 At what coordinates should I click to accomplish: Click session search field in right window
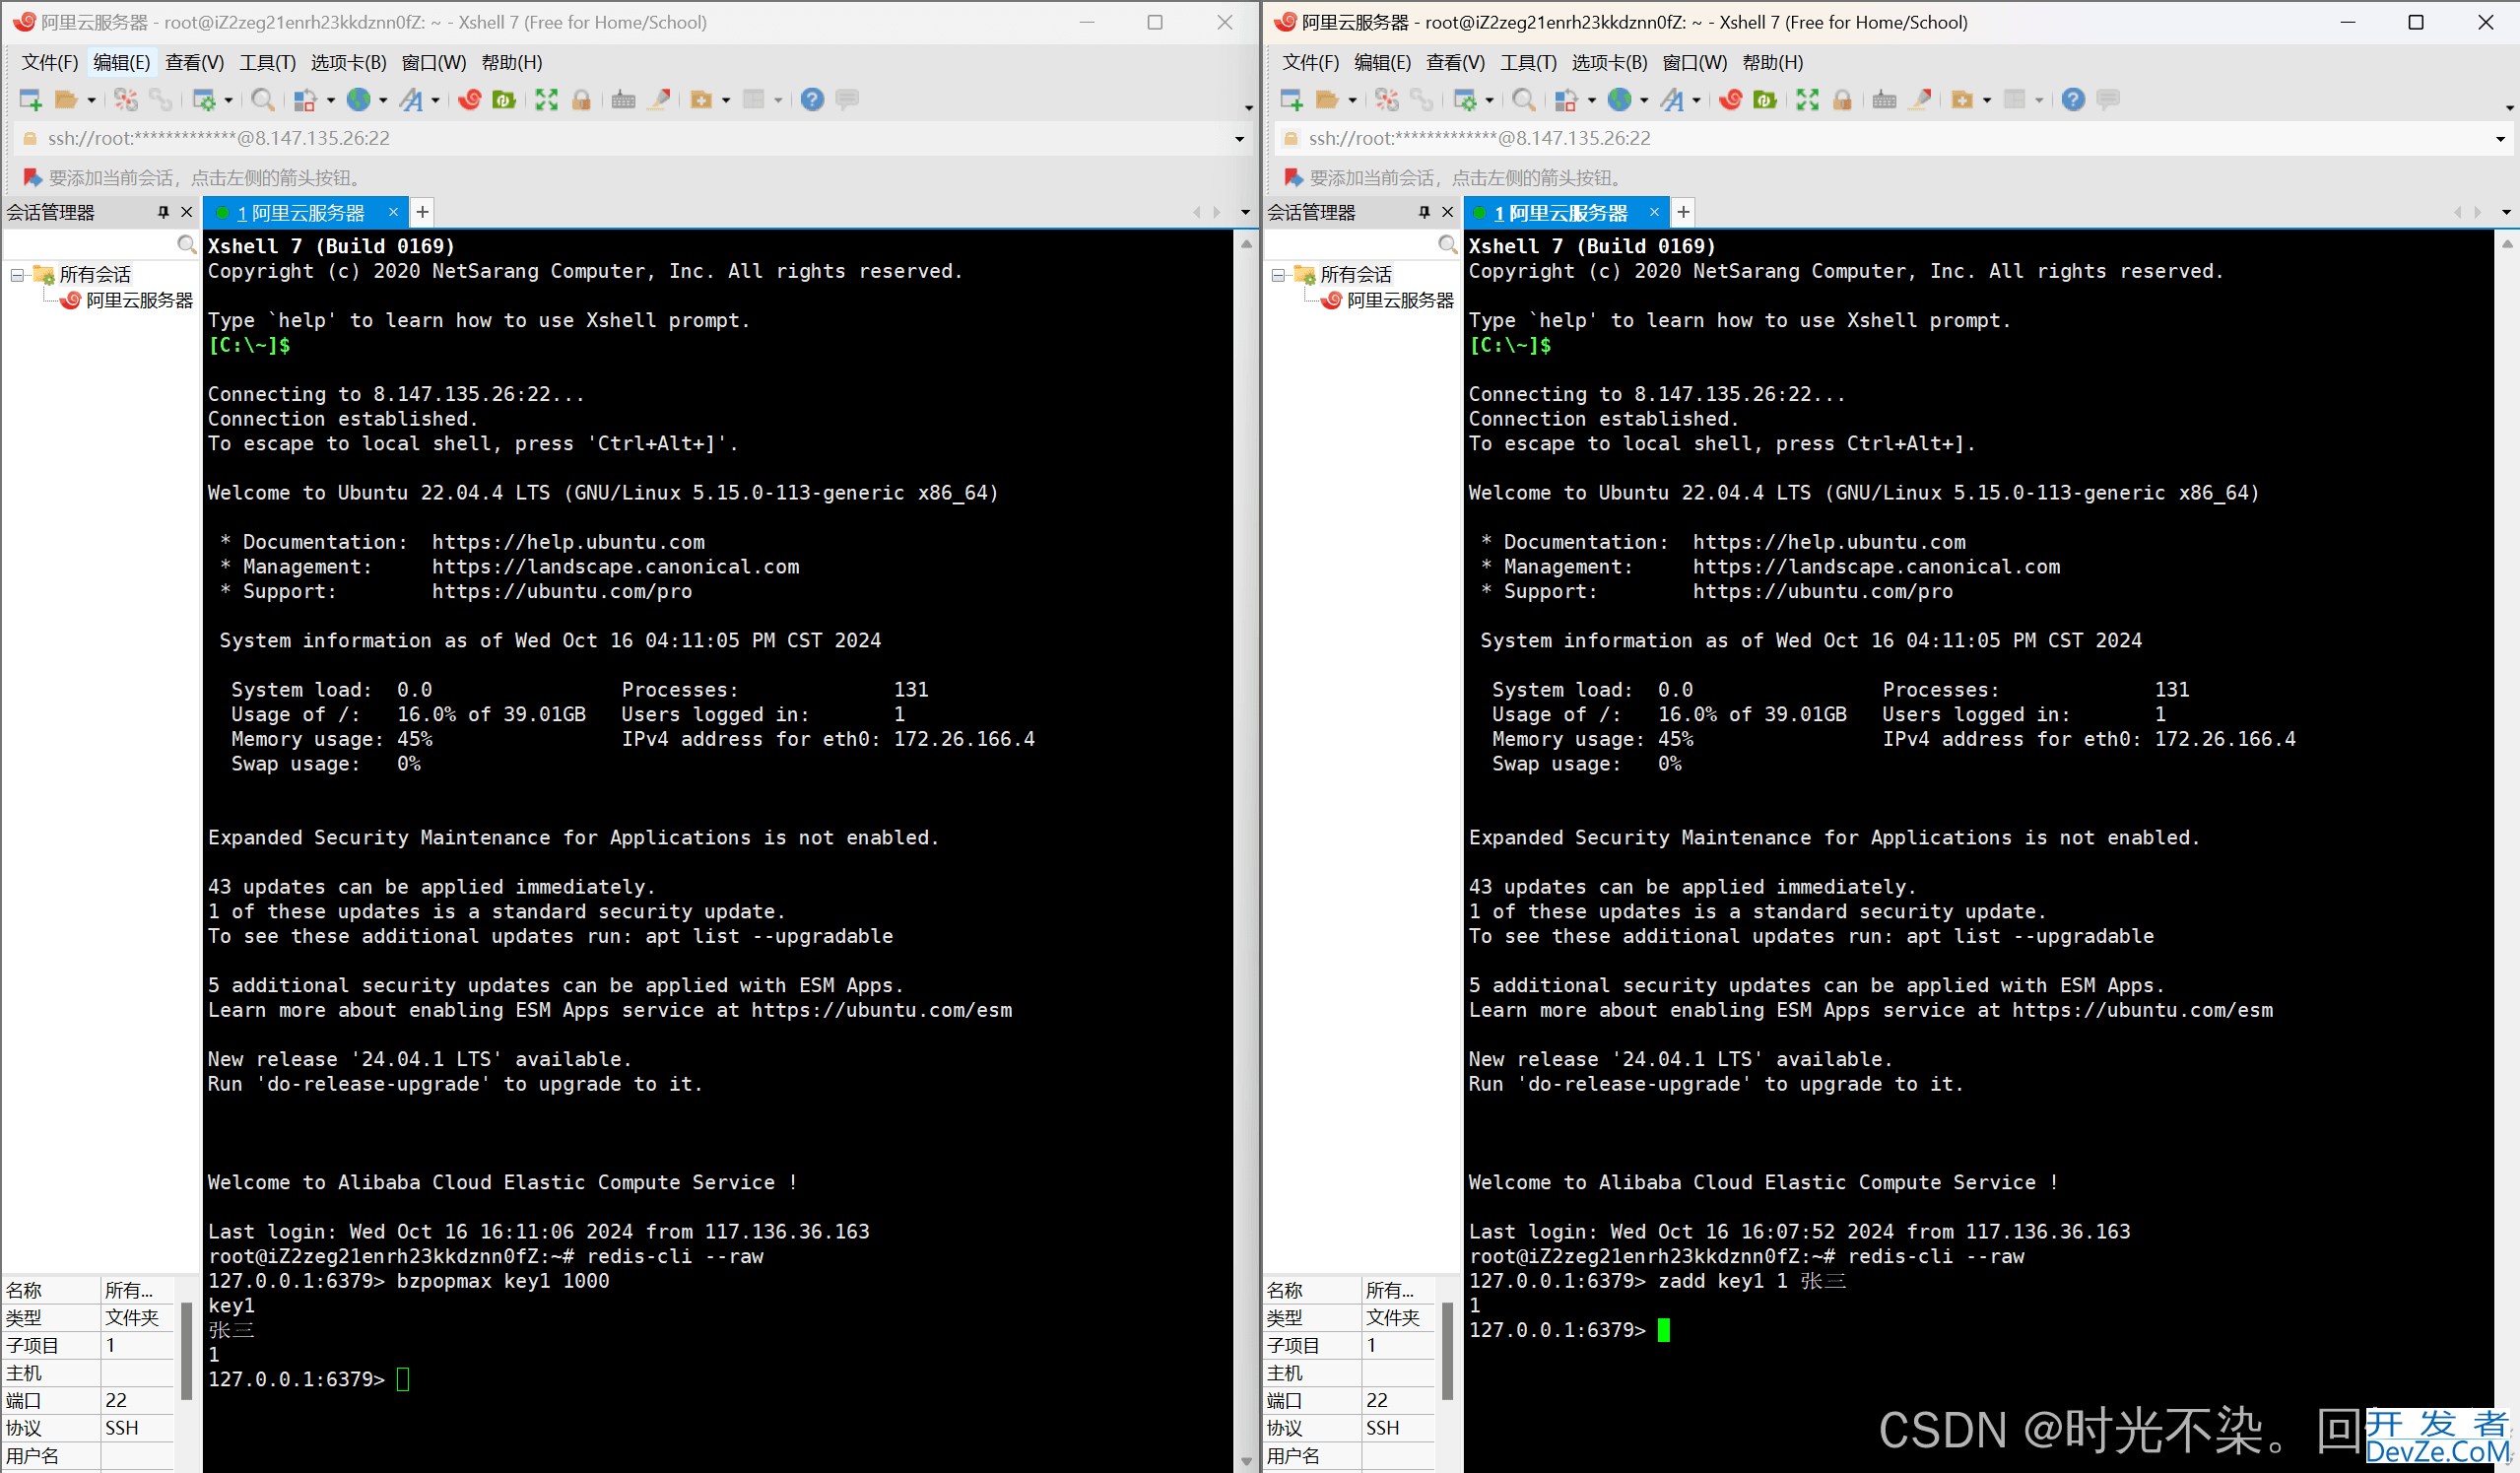pyautogui.click(x=1351, y=244)
